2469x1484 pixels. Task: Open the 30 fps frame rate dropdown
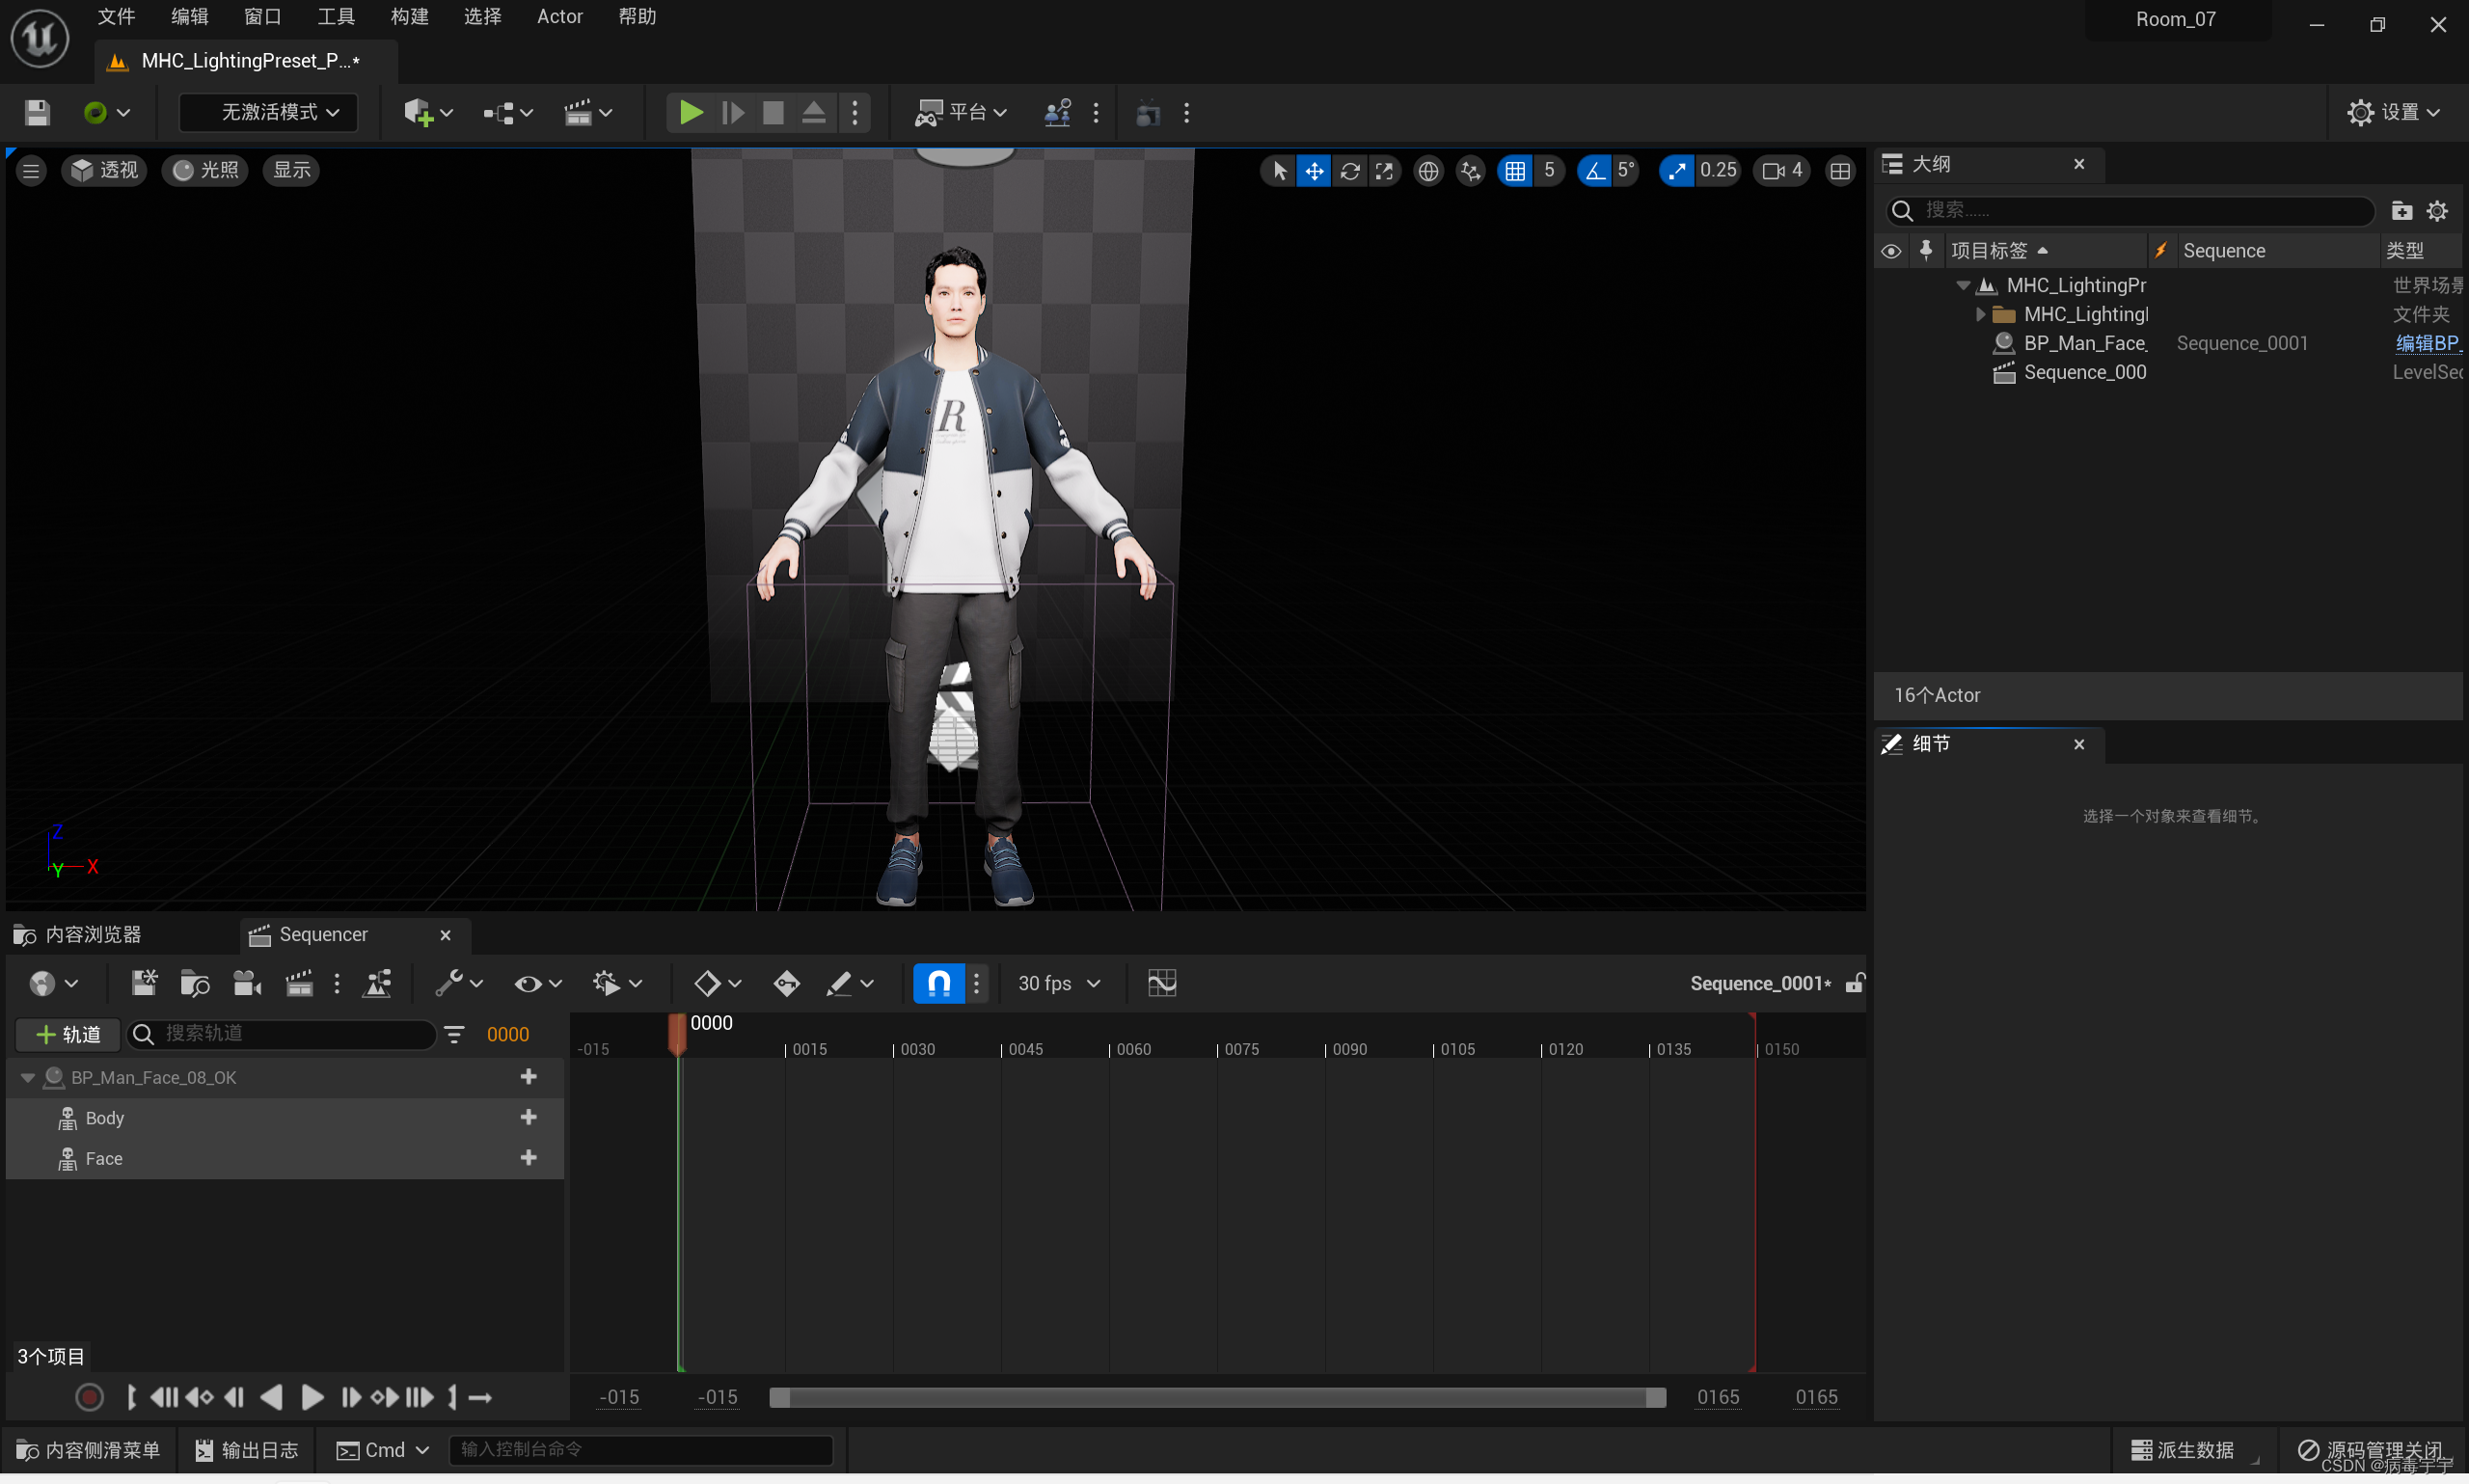(x=1057, y=983)
